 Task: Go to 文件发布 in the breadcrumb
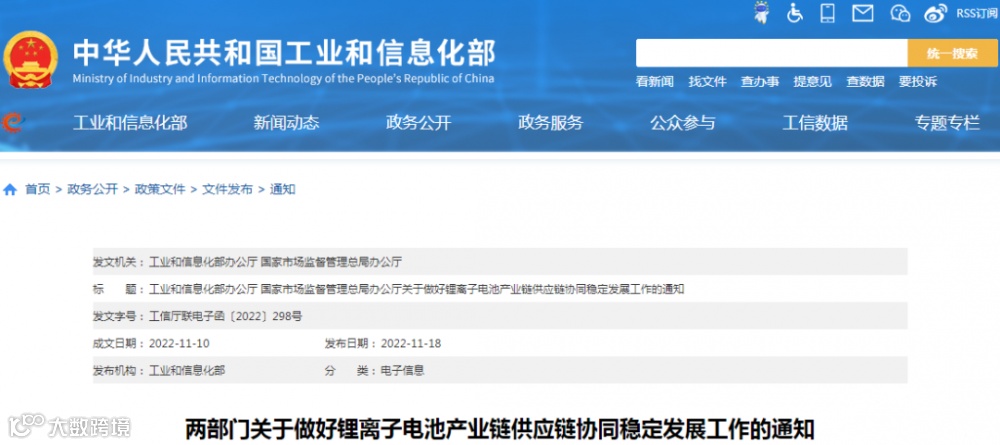(x=228, y=189)
